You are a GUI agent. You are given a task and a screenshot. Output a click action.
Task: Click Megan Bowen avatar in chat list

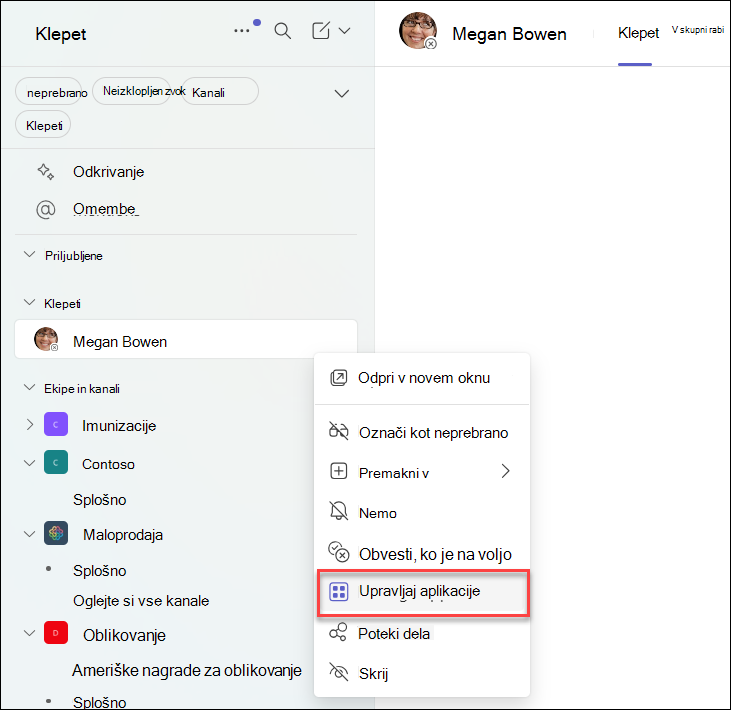46,339
